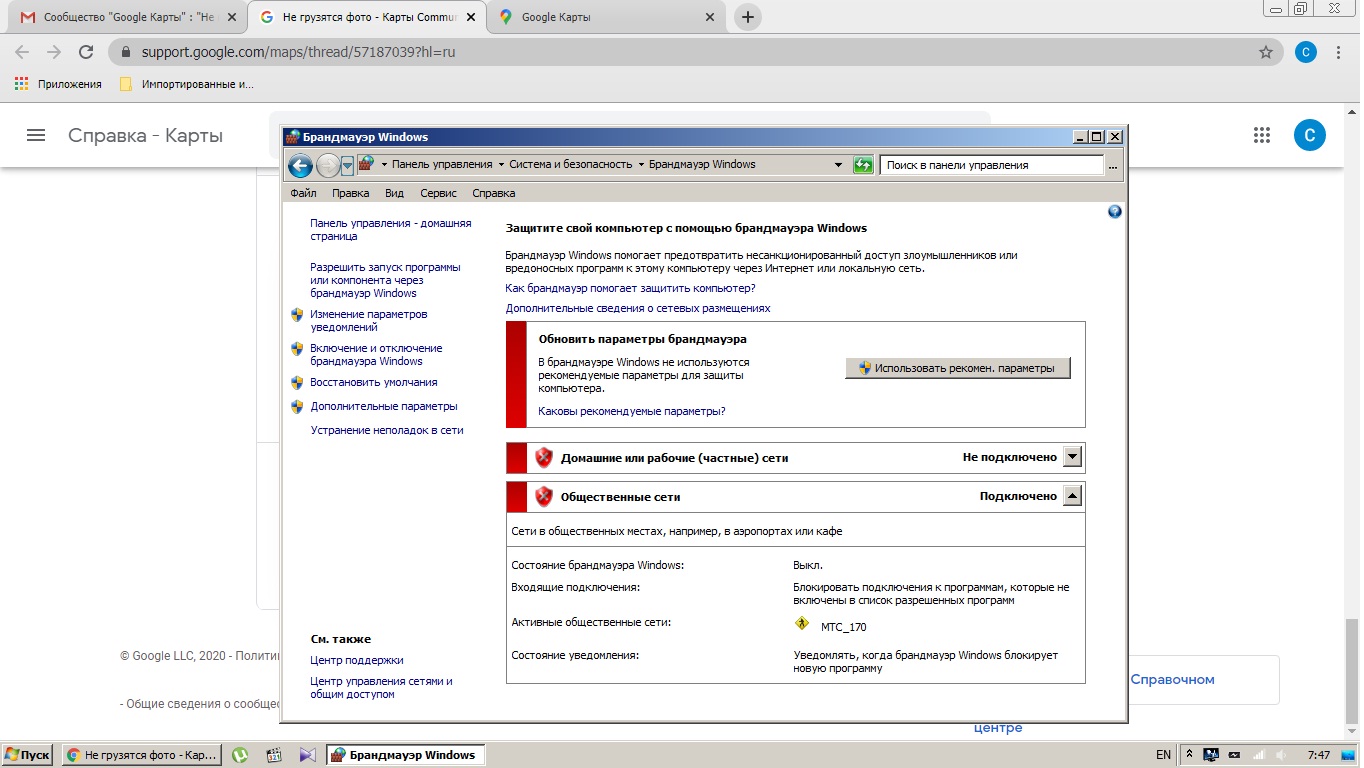The image size is (1364, 768).
Task: Click shield icon beside Дополнительные параметры
Action: 297,407
